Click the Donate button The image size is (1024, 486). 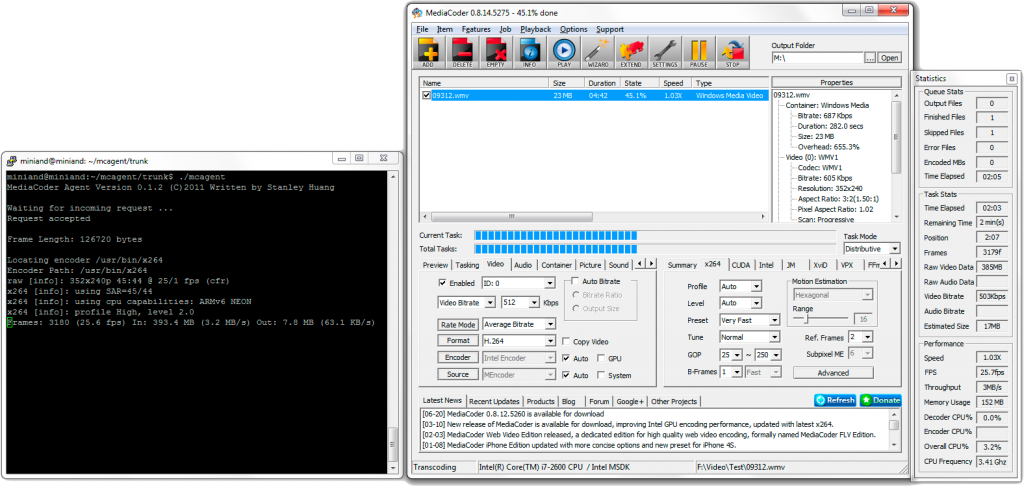(x=880, y=400)
